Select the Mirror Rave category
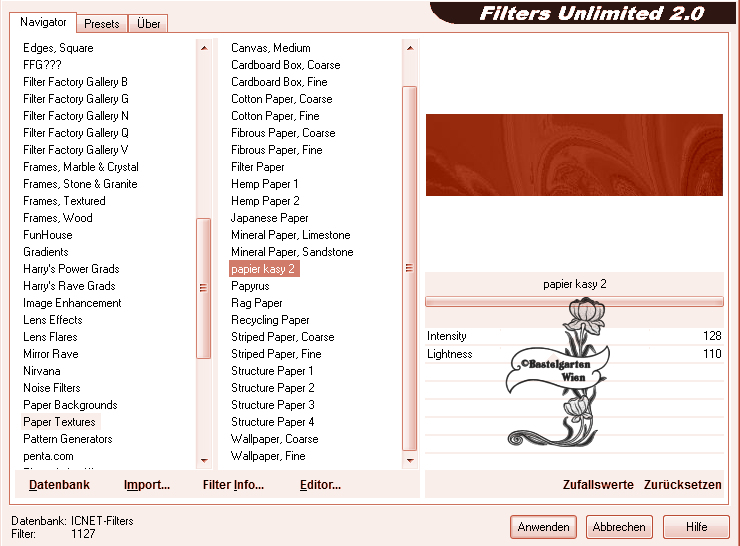This screenshot has height=546, width=740. coord(51,353)
